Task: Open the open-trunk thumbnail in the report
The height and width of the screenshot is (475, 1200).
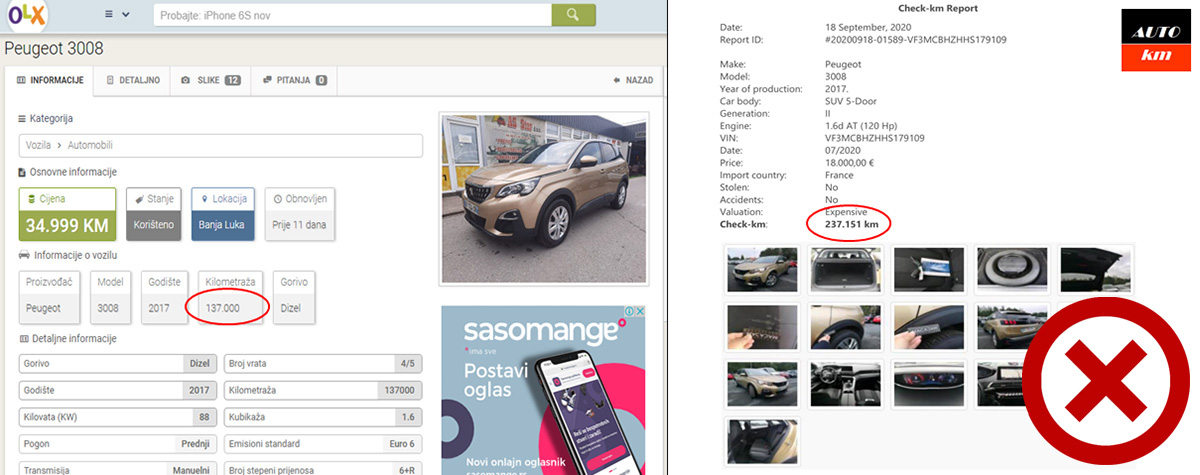Action: (x=844, y=268)
